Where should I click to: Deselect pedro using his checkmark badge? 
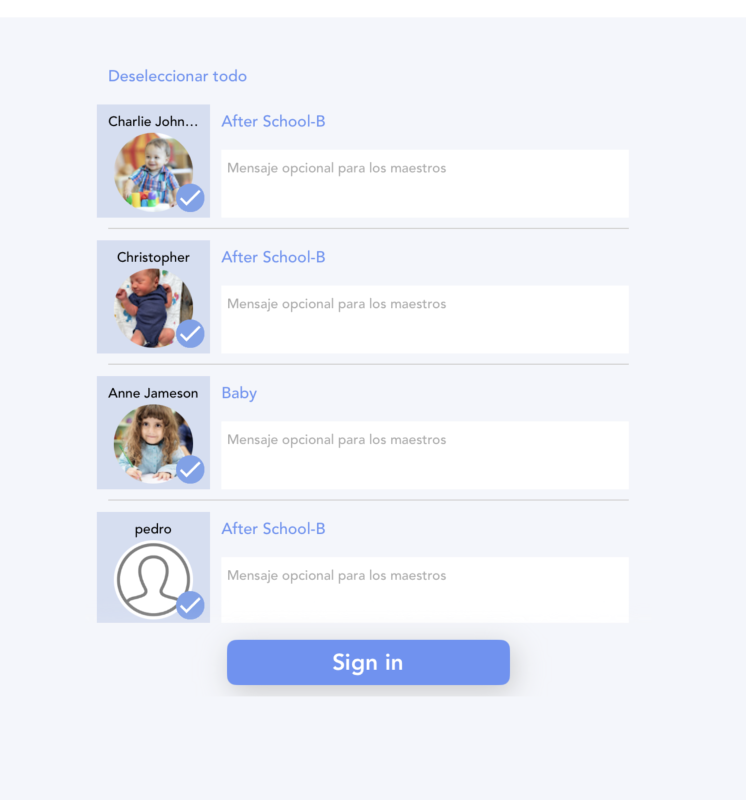(190, 605)
